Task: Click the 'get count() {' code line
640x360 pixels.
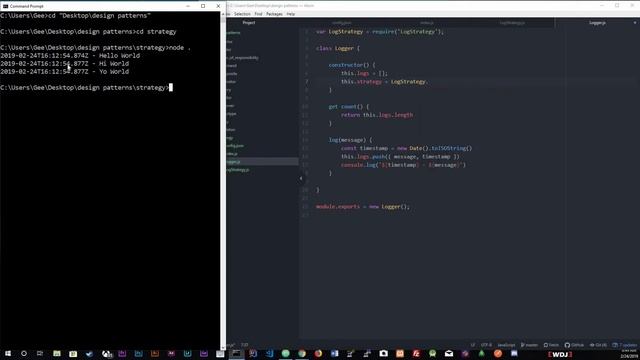Action: [349, 107]
